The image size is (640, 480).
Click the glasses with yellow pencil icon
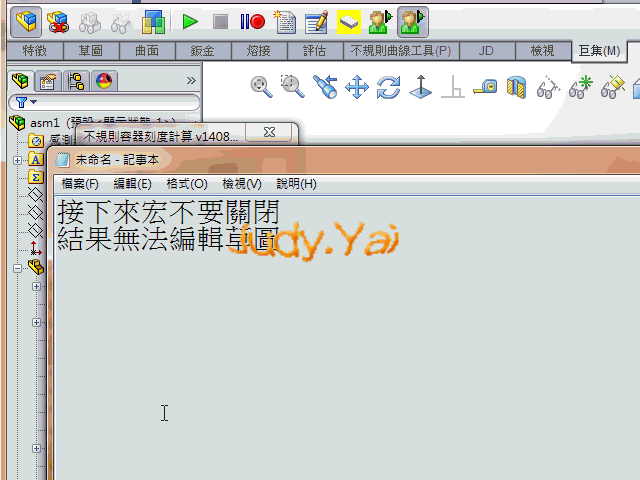613,87
